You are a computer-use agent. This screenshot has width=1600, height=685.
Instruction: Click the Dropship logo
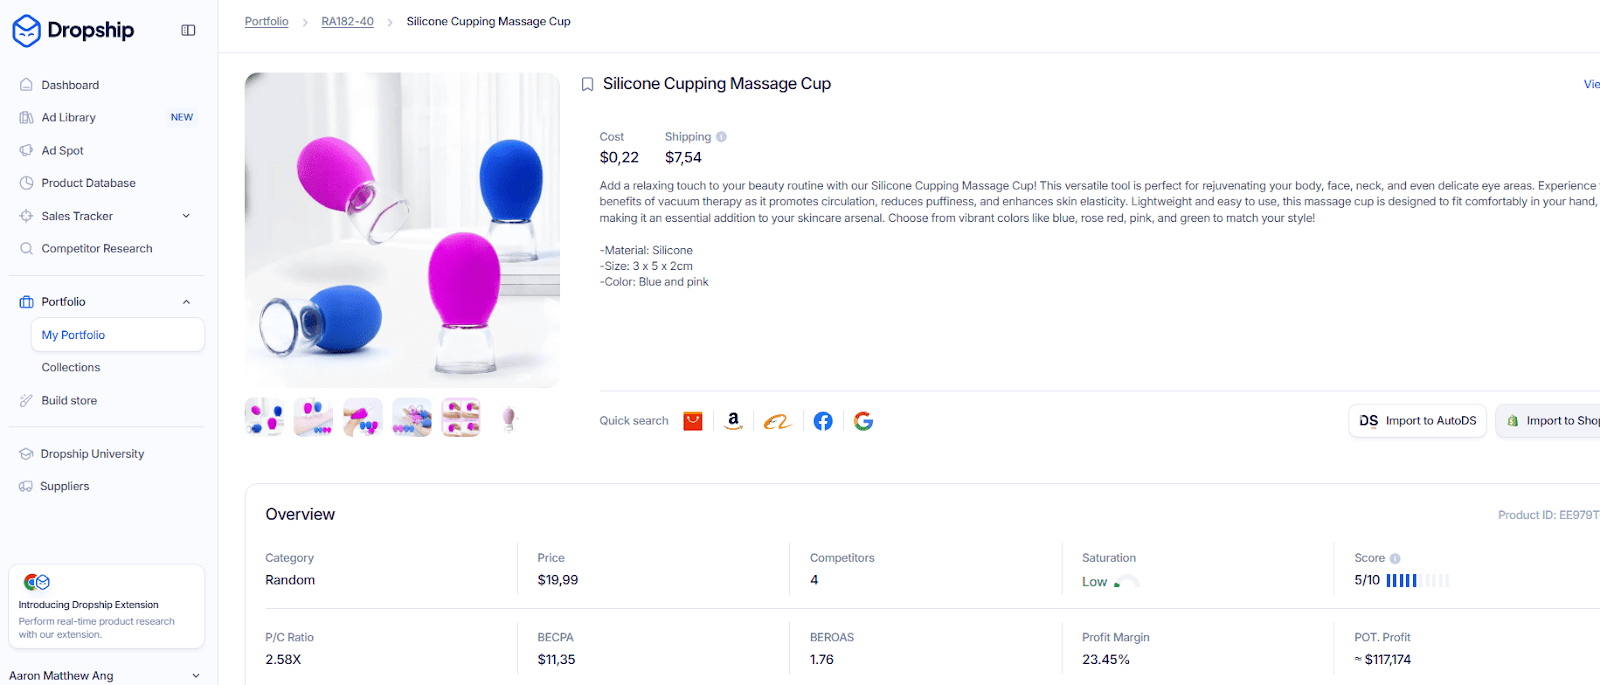pyautogui.click(x=73, y=30)
